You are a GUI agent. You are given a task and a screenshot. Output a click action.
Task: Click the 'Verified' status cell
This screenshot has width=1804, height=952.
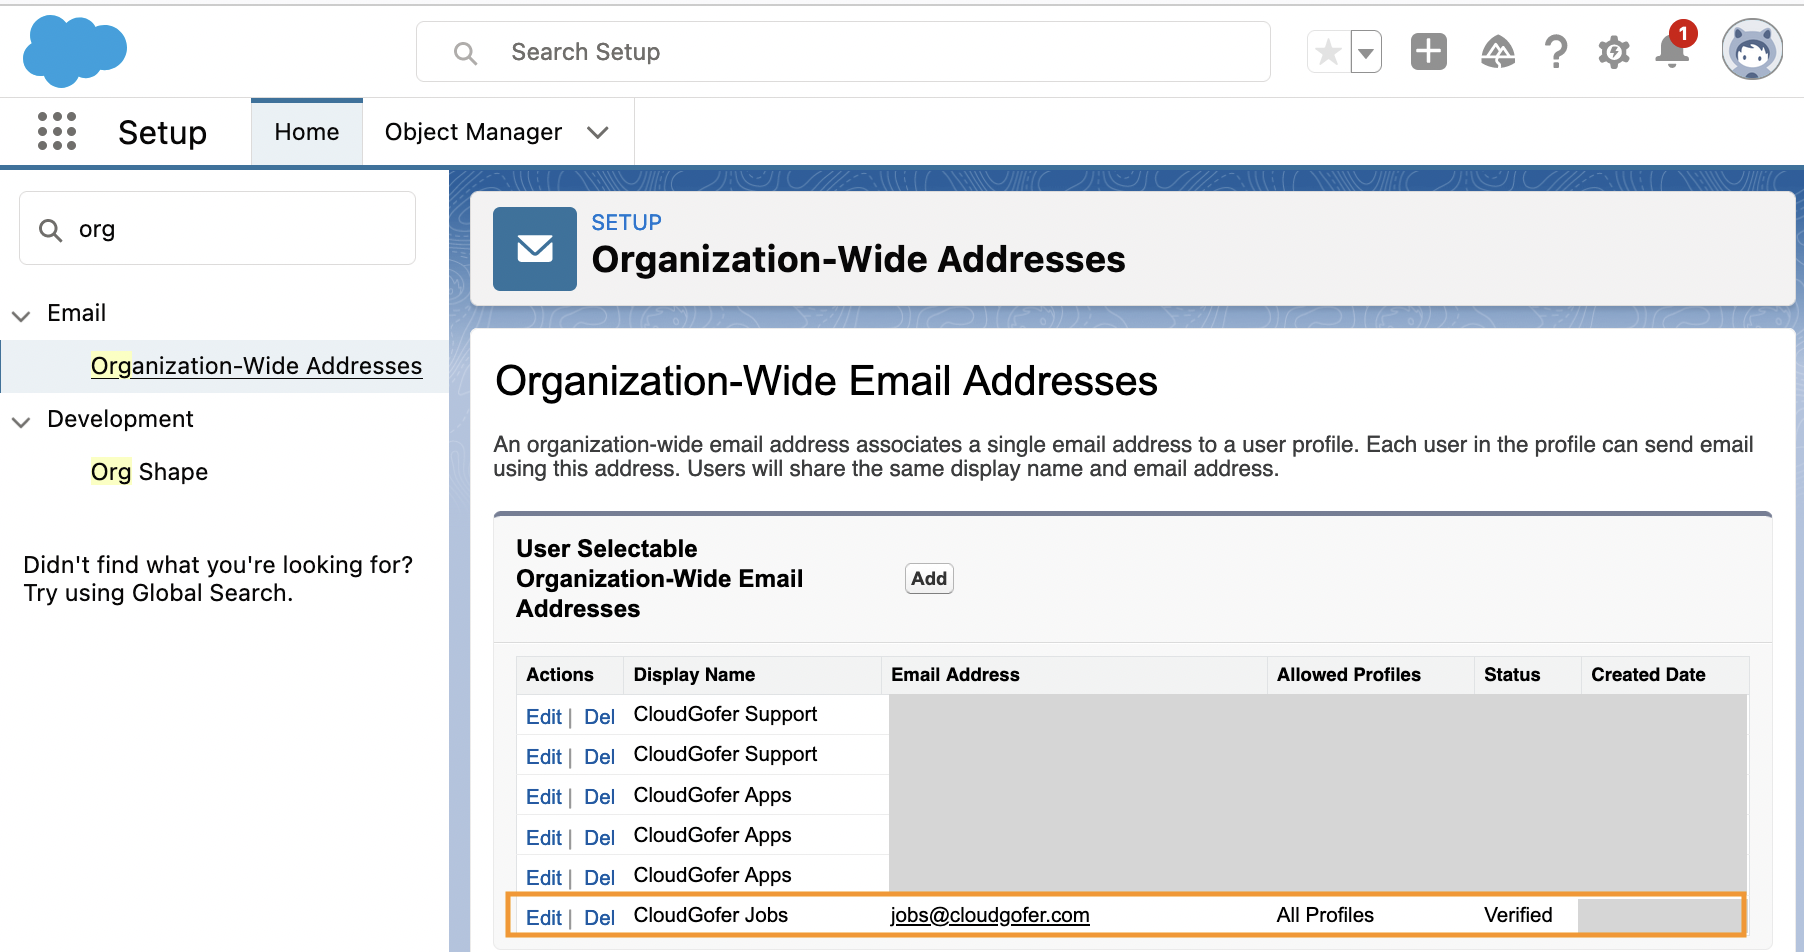point(1518,915)
